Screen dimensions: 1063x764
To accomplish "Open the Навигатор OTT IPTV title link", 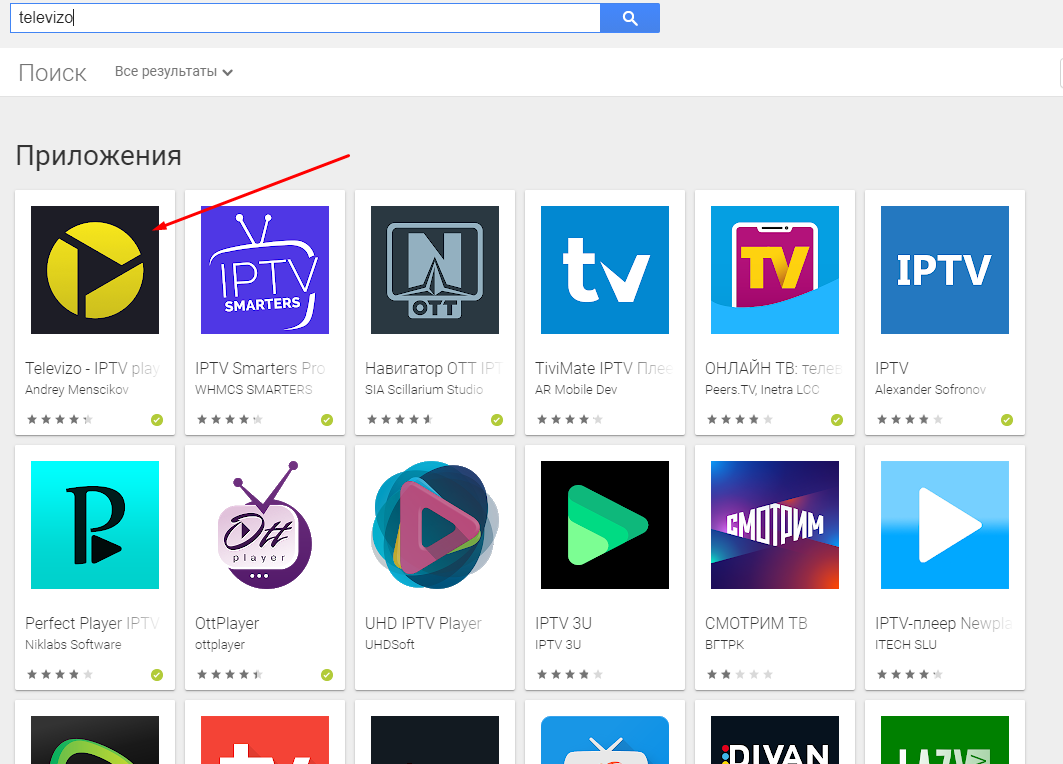I will coord(433,368).
